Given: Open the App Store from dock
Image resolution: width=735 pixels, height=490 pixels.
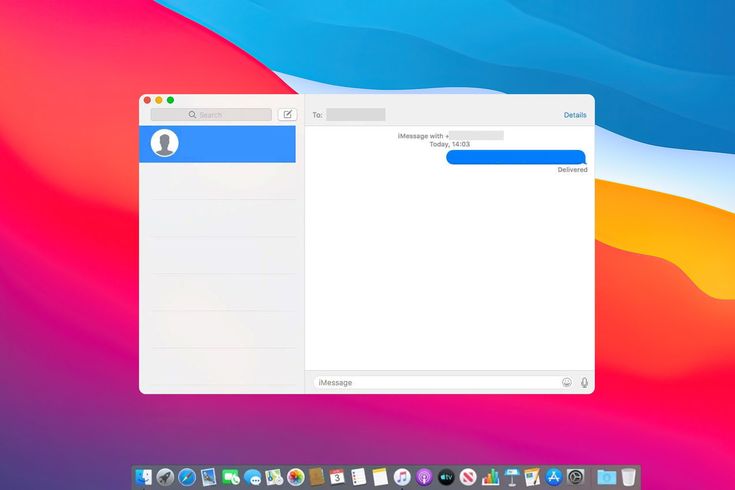Looking at the screenshot, I should tap(554, 477).
